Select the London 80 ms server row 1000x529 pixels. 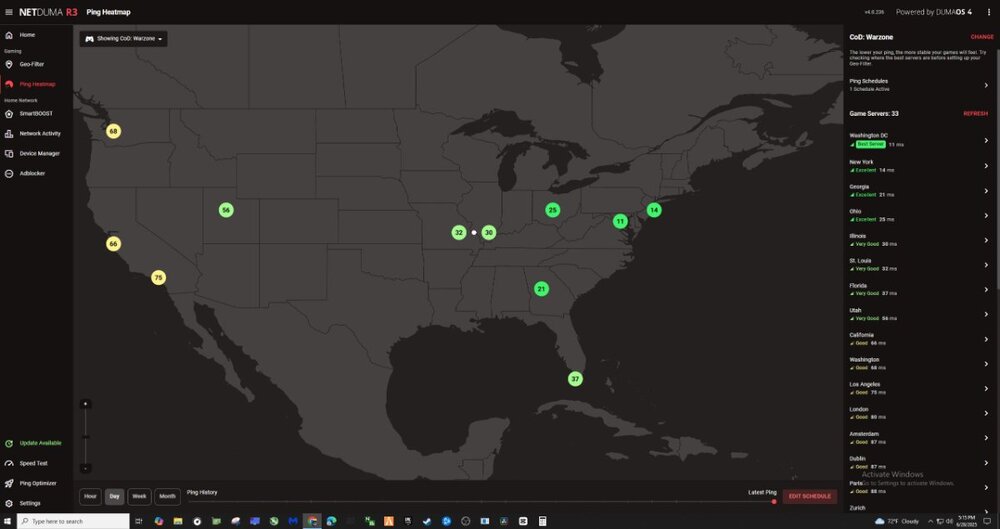coord(920,413)
